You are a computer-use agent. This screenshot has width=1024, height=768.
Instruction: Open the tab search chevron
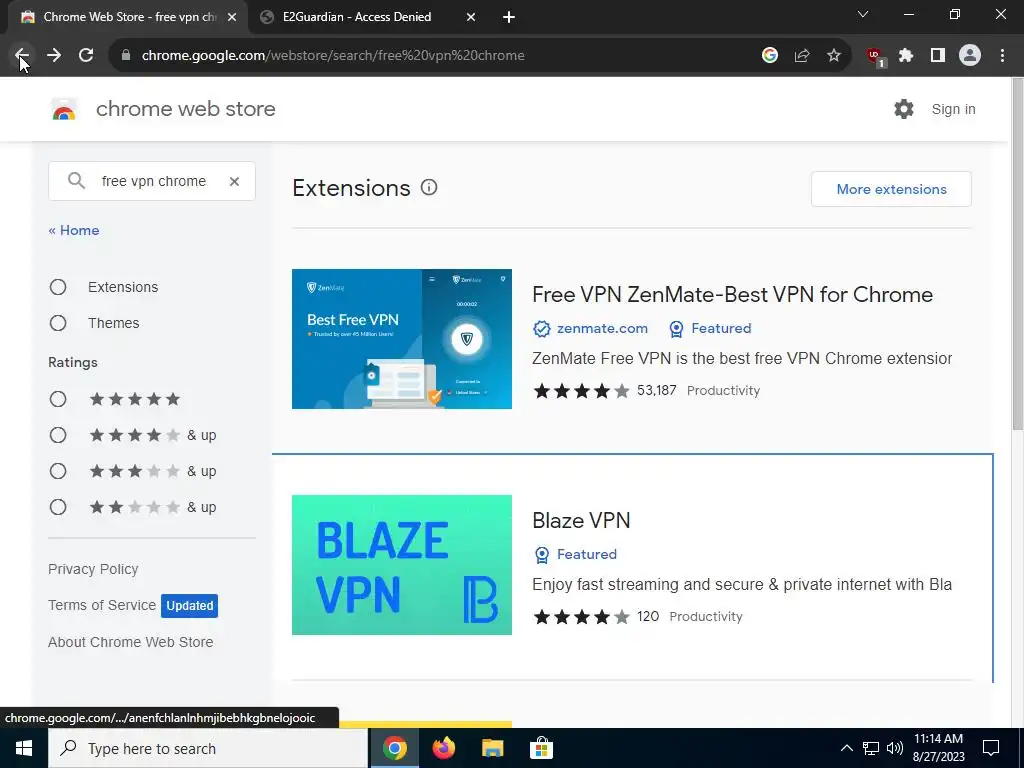863,14
